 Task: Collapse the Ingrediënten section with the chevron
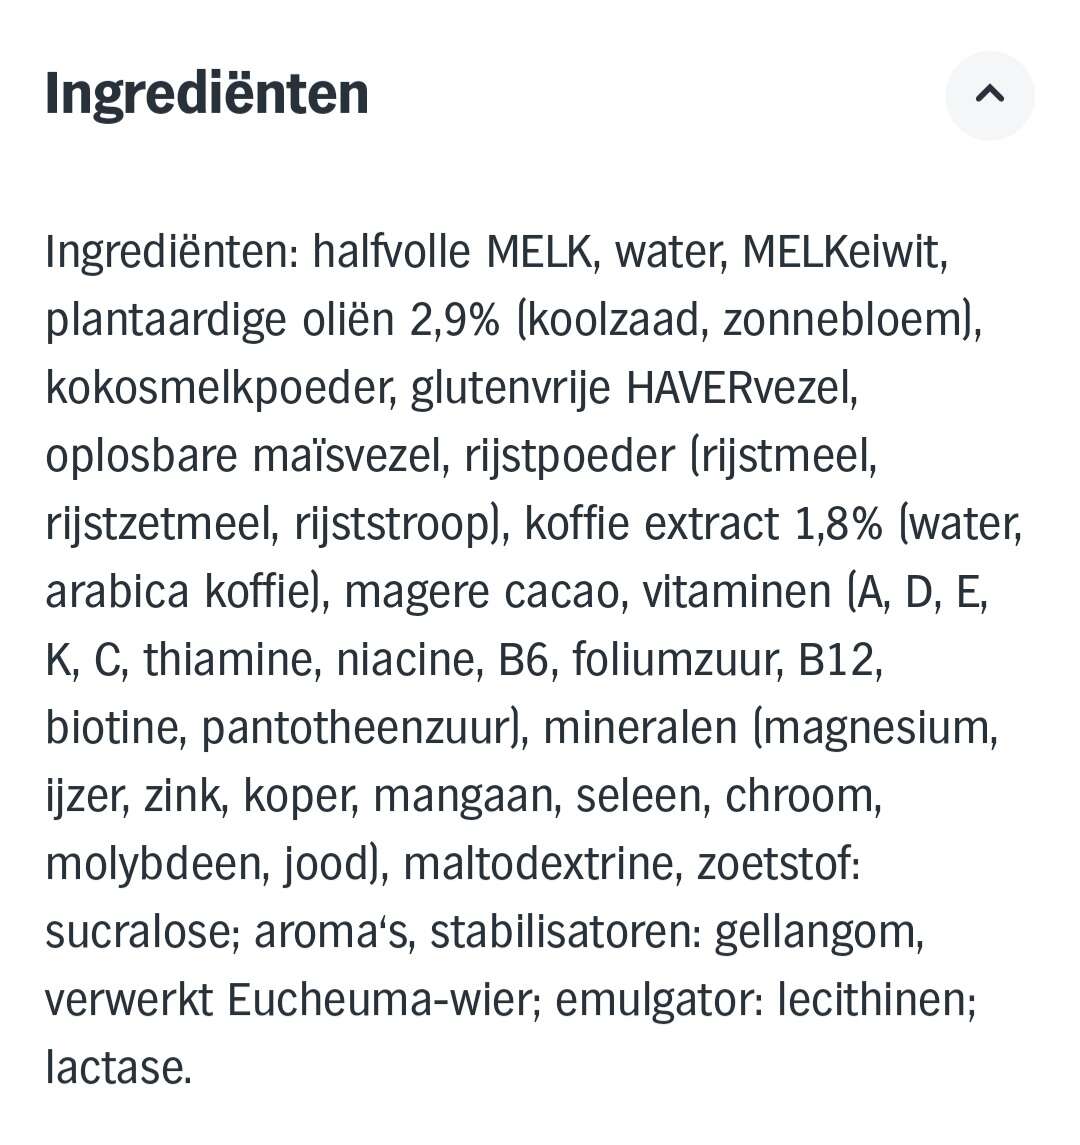[x=989, y=95]
